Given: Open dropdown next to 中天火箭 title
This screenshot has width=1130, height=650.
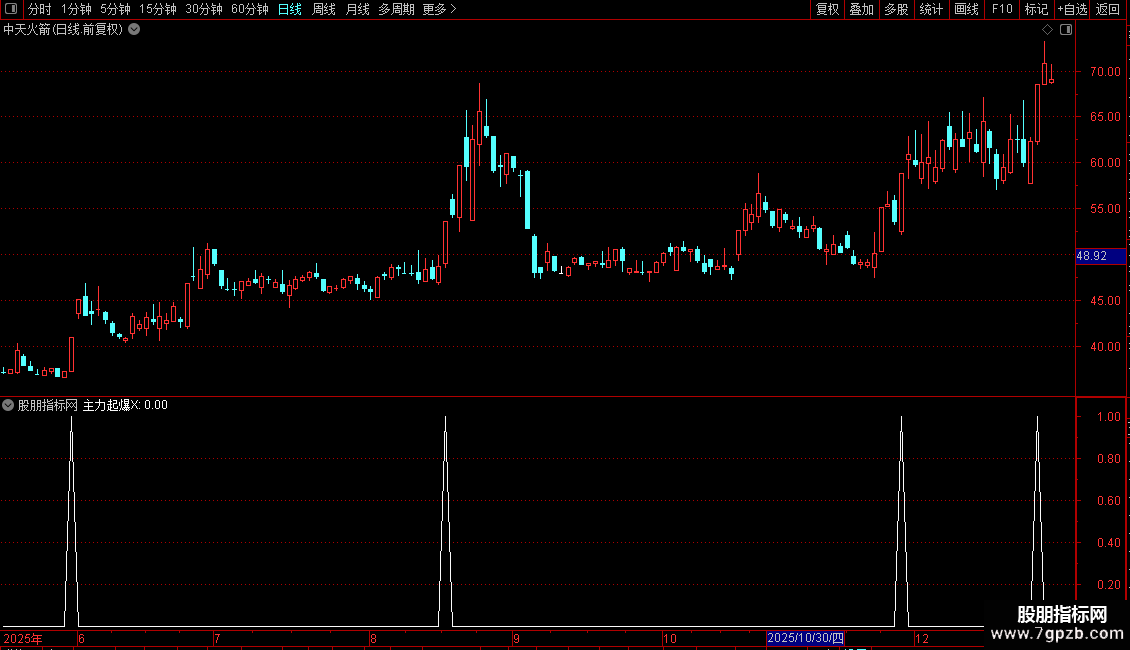Looking at the screenshot, I should tap(134, 30).
